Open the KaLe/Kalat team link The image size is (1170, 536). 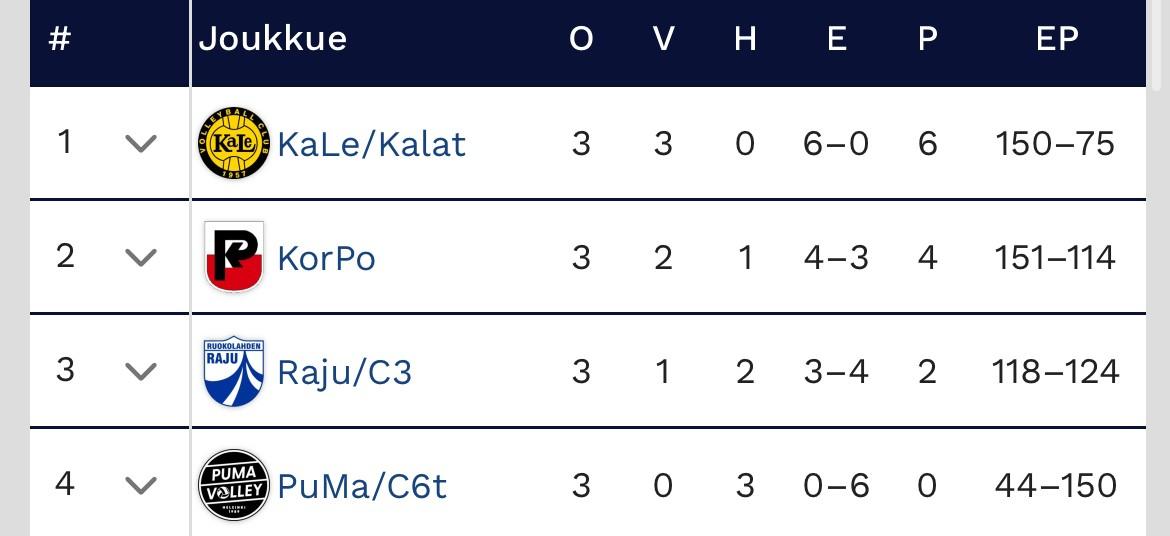click(372, 145)
